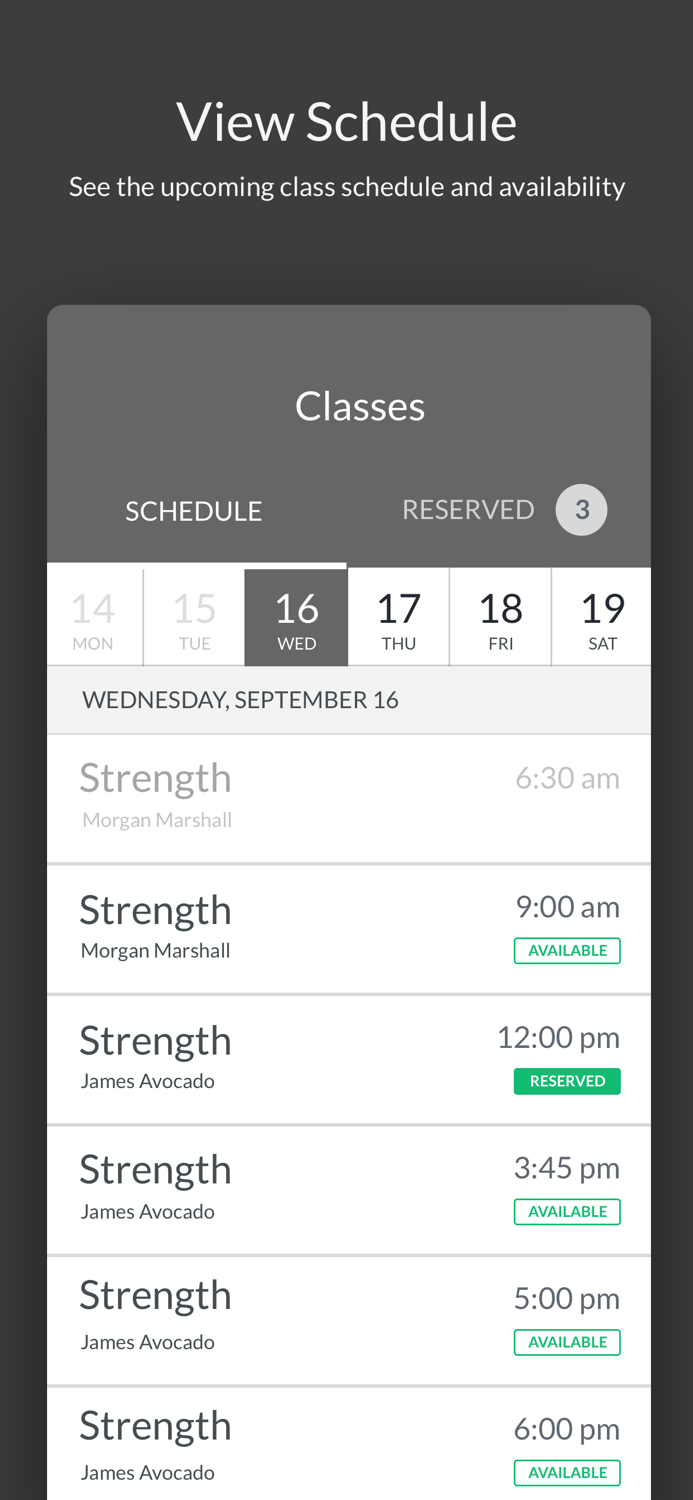Tap Available badge for 6:00 pm class
This screenshot has height=1500, width=693.
coord(567,1473)
